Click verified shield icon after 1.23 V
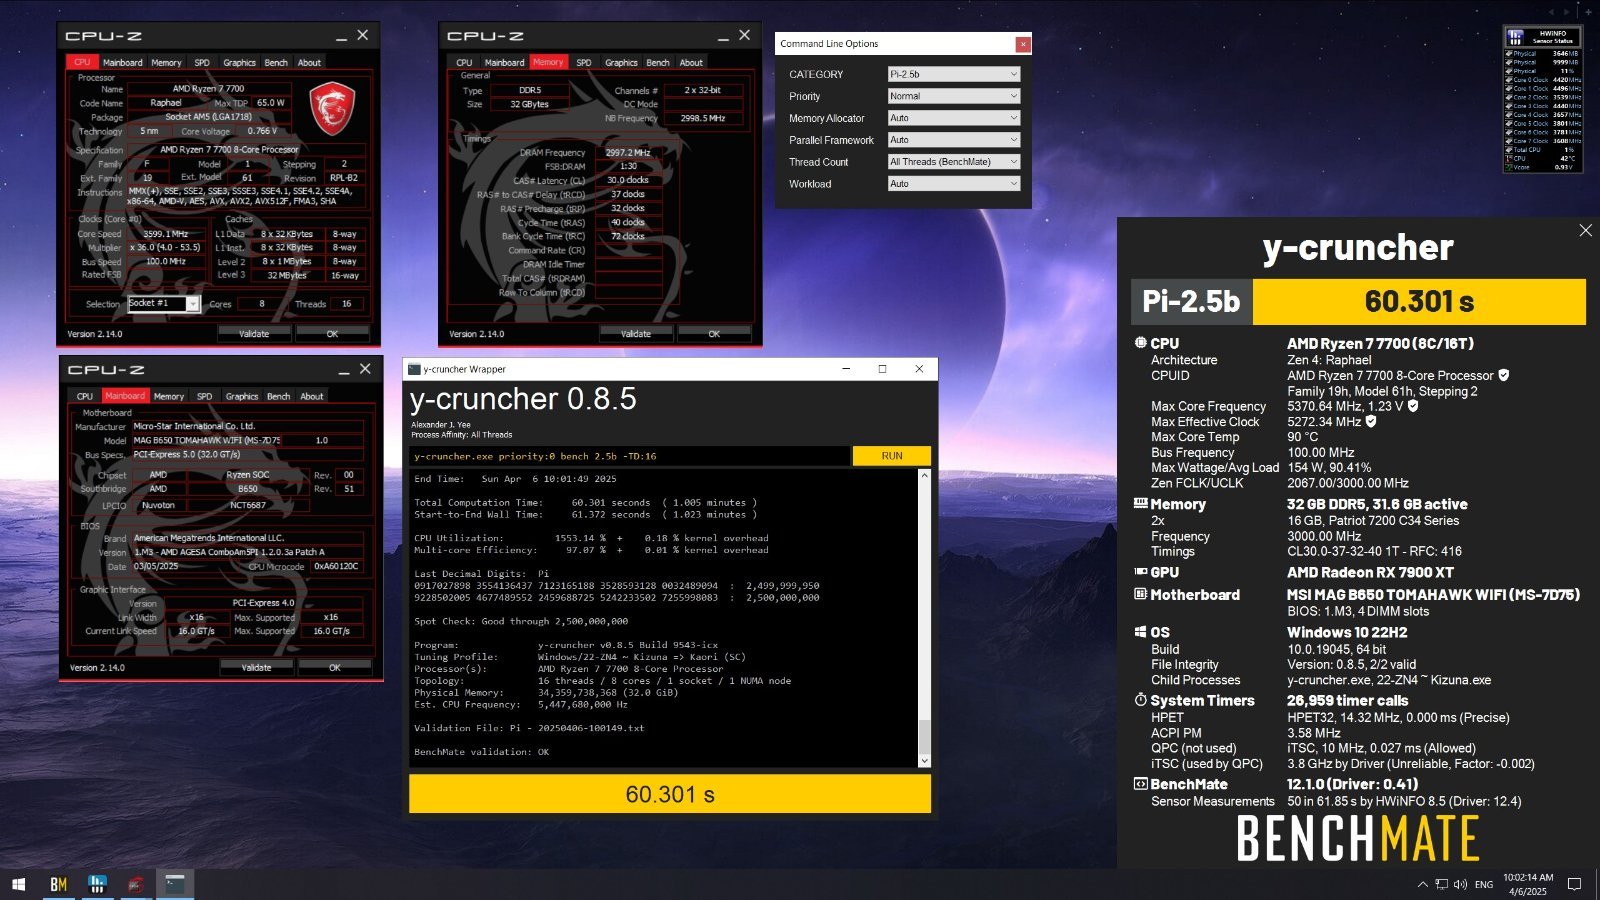Viewport: 1600px width, 900px height. [x=1413, y=406]
